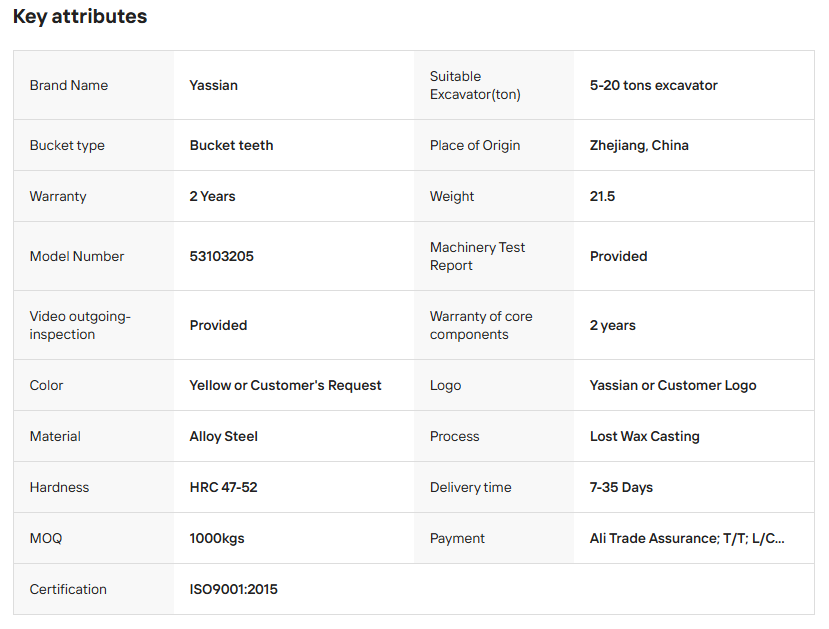Select the Bucket teeth value
Viewport: 829px width, 629px height.
[231, 145]
